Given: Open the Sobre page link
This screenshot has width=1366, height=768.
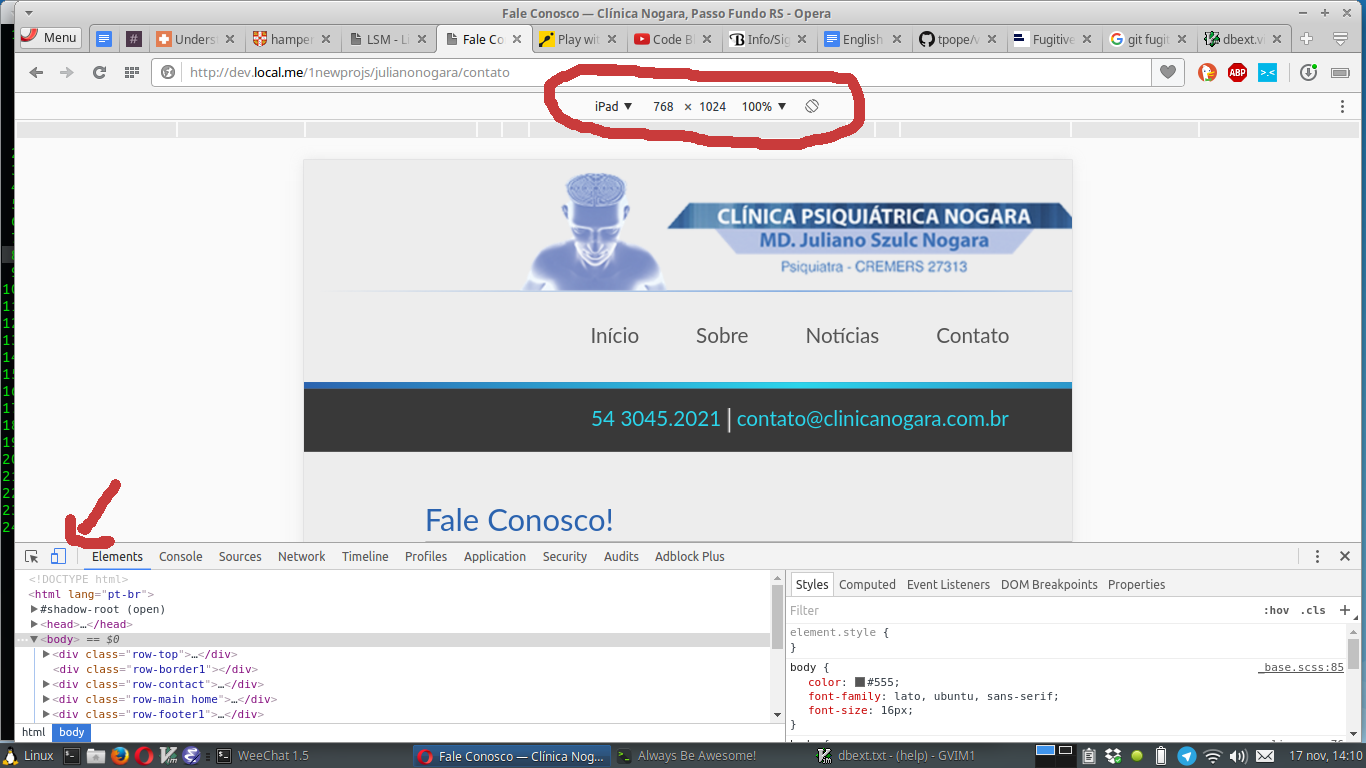Looking at the screenshot, I should tap(722, 336).
